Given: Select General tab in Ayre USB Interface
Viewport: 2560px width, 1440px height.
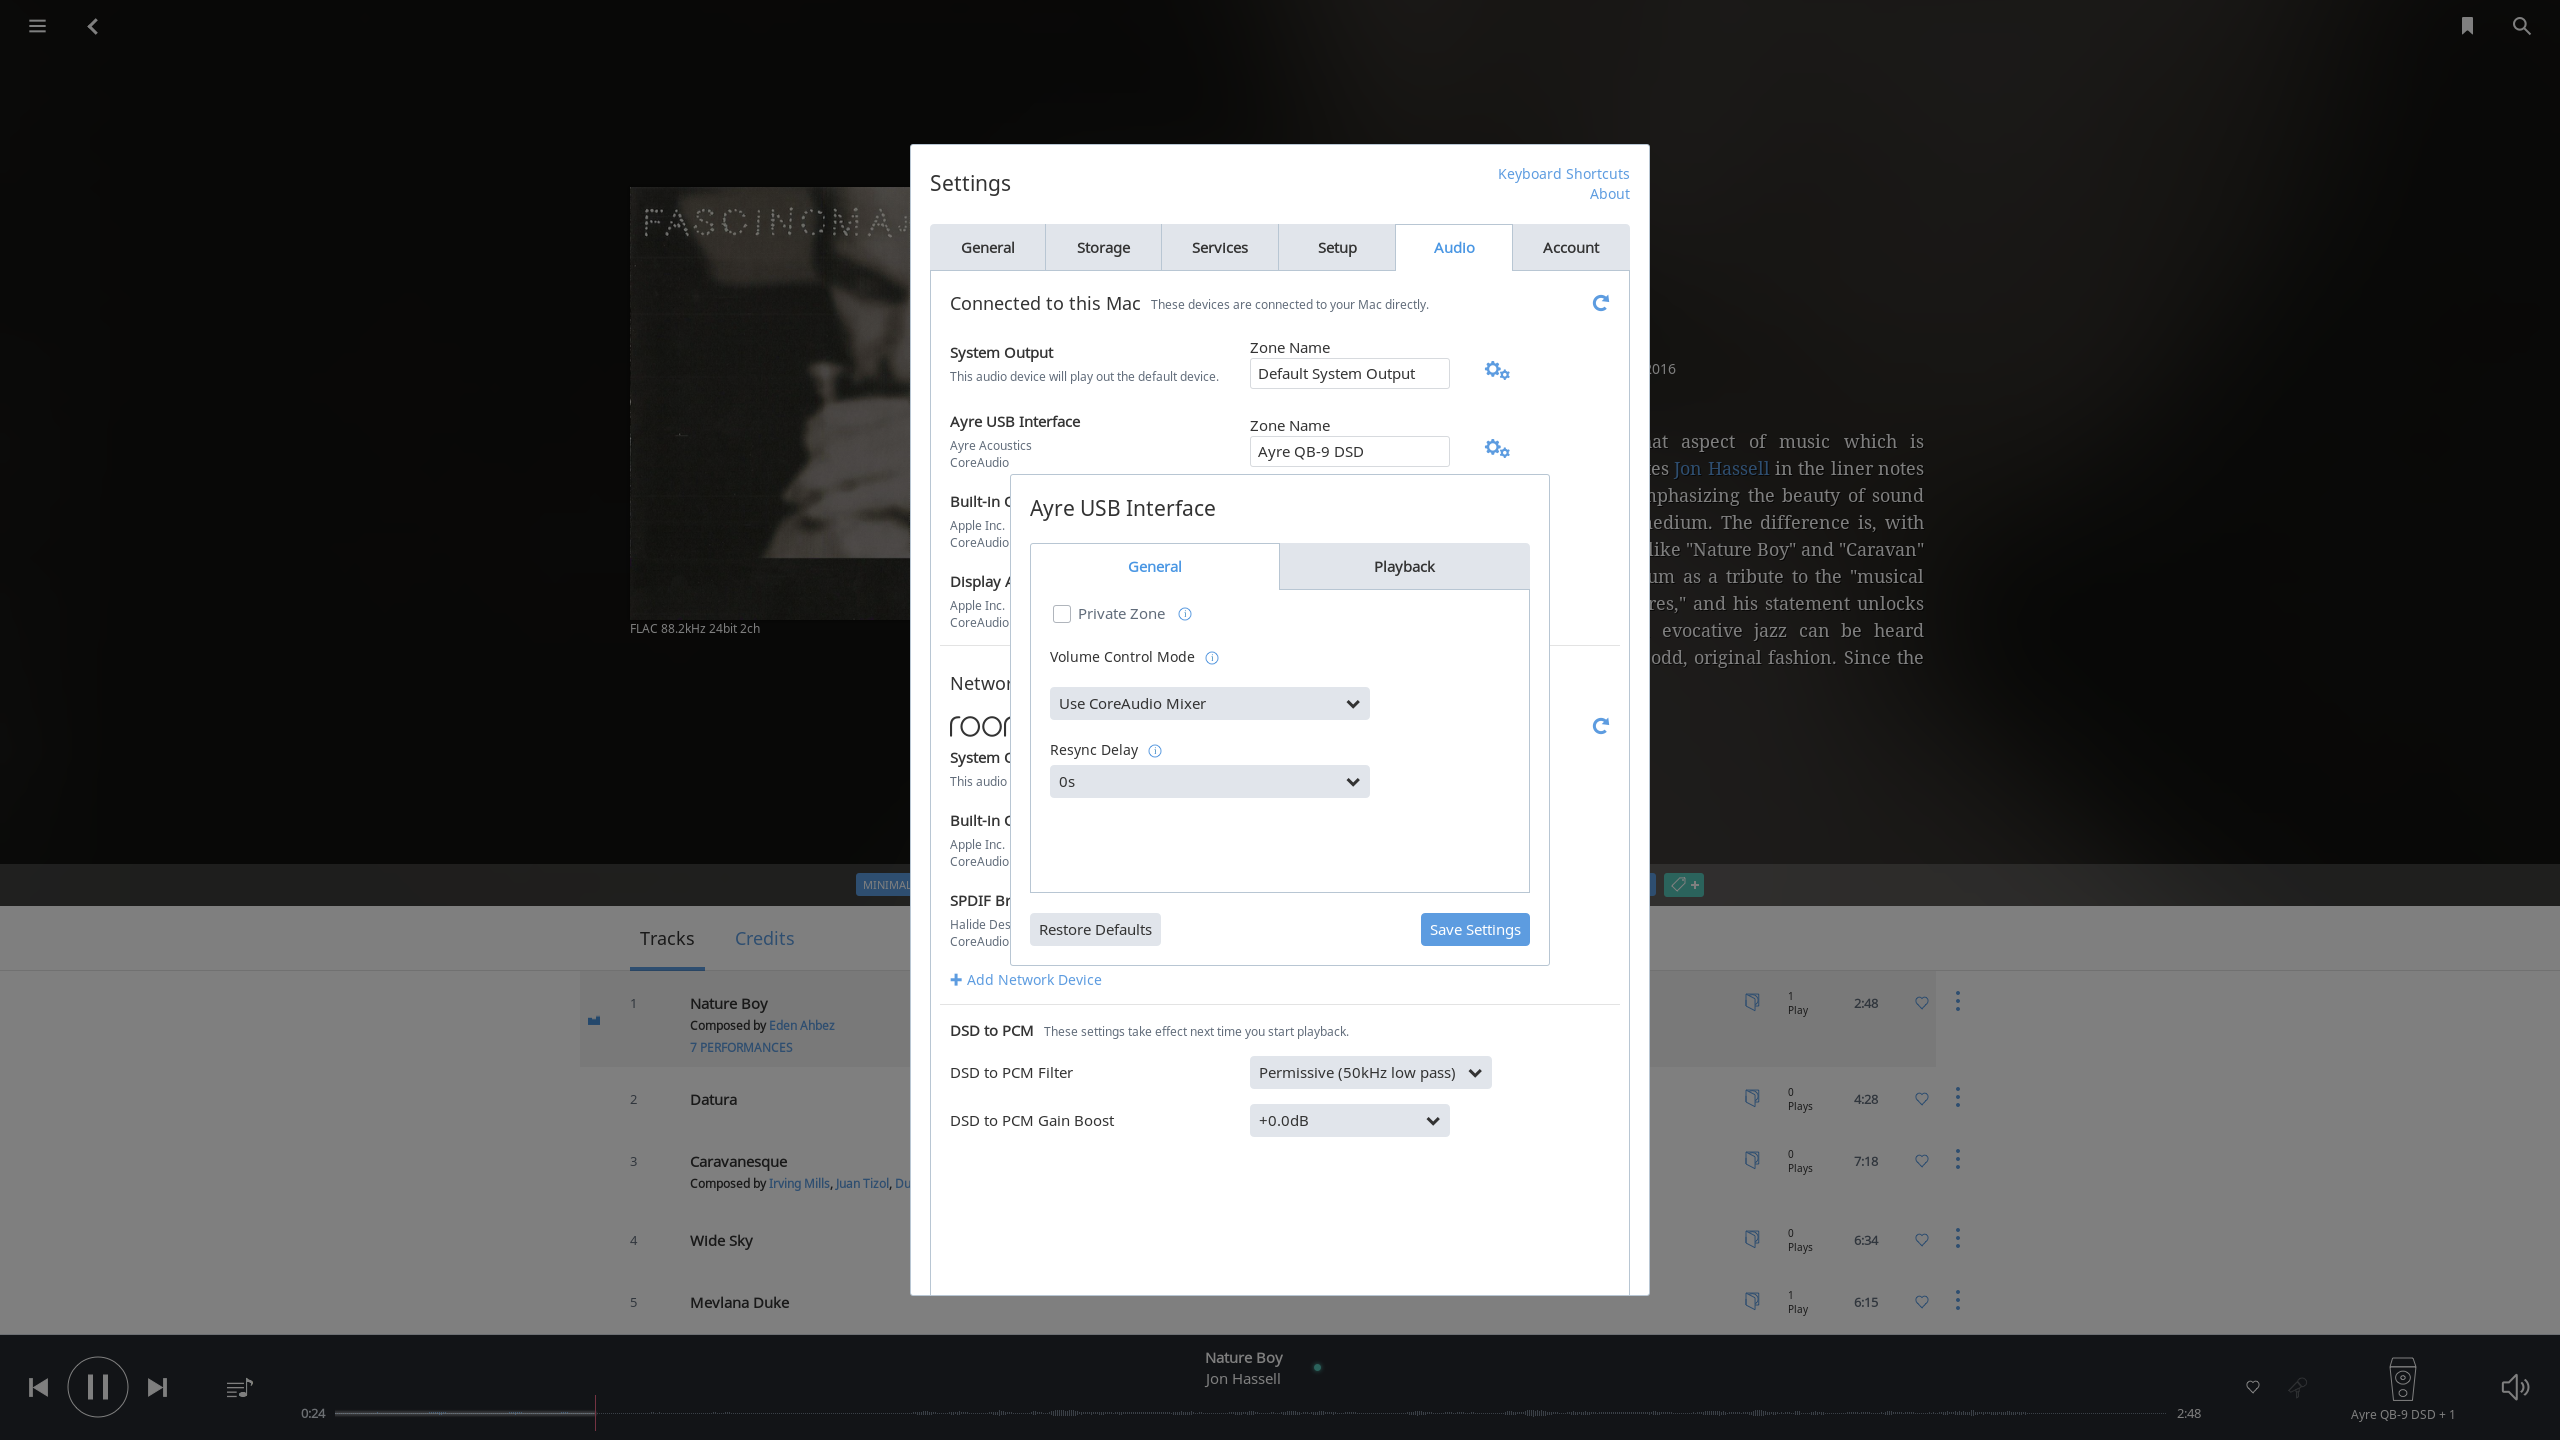Looking at the screenshot, I should tap(1155, 567).
